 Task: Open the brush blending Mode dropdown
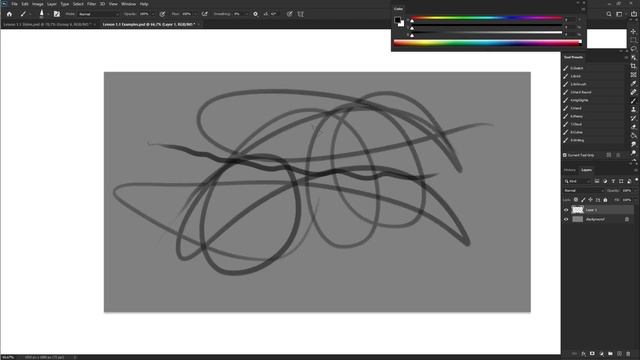(x=98, y=14)
